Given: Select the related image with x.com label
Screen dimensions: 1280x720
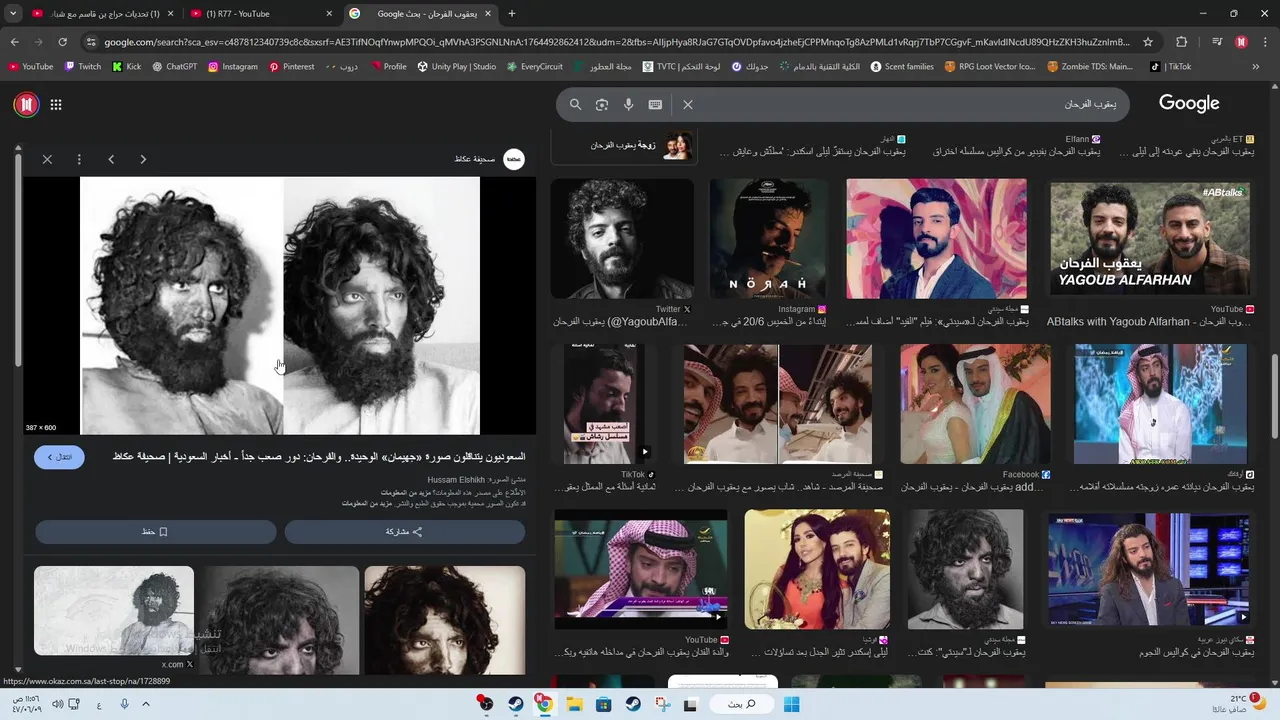Looking at the screenshot, I should point(114,612).
